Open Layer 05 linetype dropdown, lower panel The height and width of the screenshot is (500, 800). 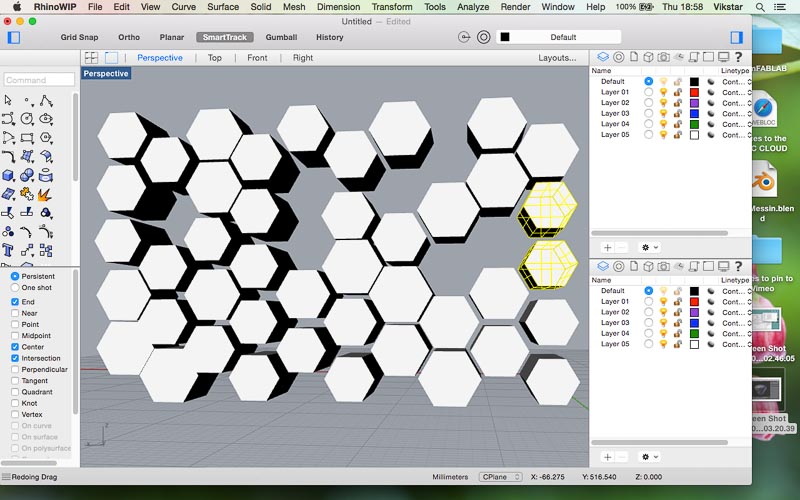tap(736, 344)
